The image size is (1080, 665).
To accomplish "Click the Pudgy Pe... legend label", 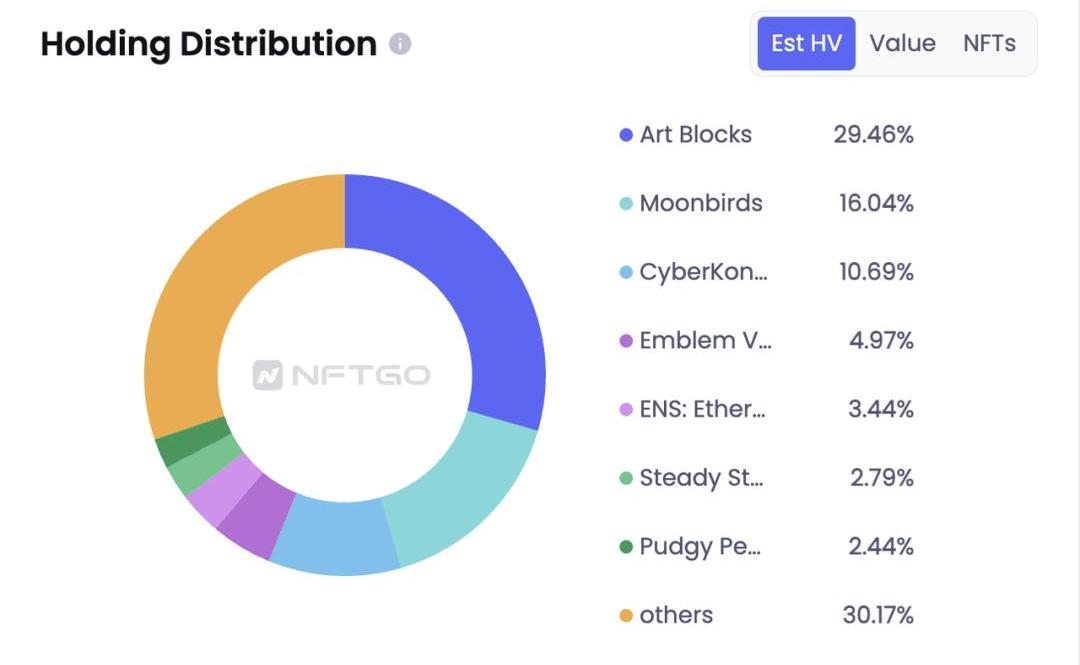I will tap(700, 547).
